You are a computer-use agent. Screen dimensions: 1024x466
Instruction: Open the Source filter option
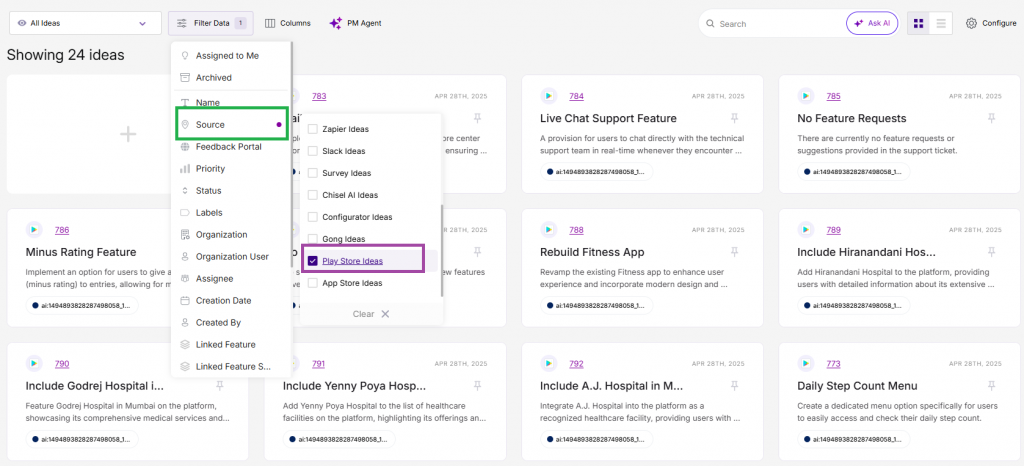pyautogui.click(x=231, y=125)
